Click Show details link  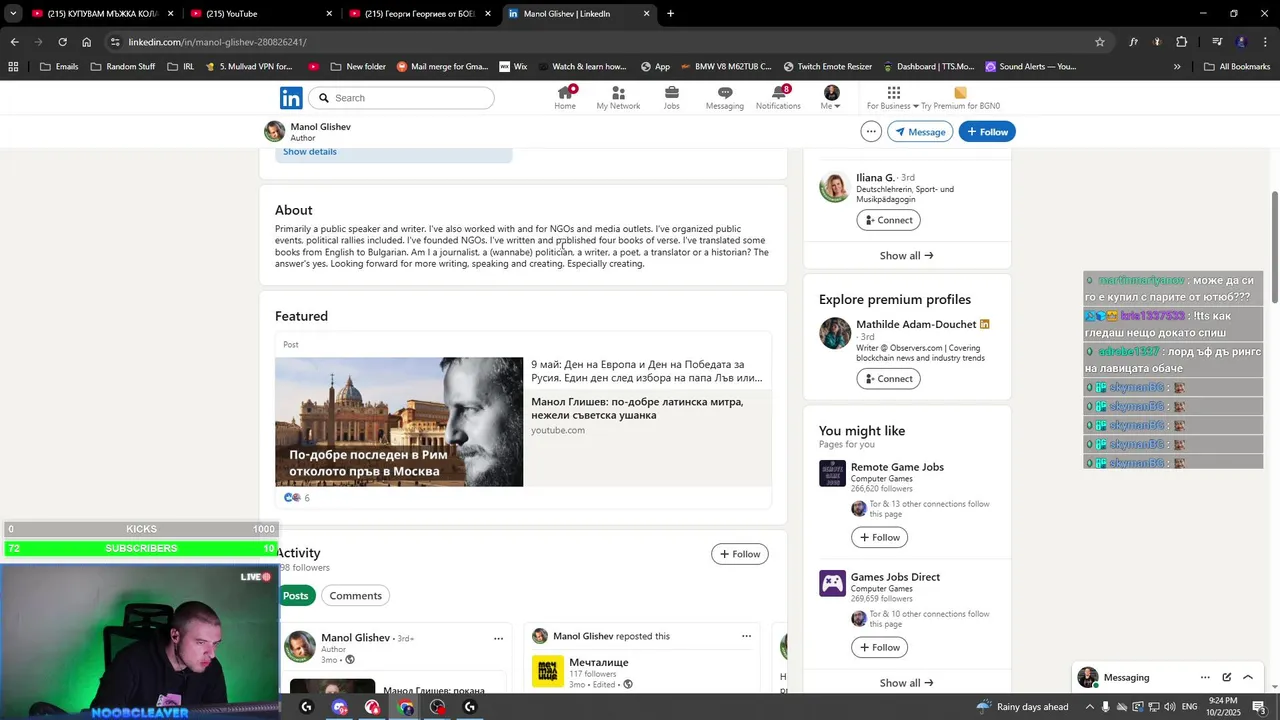pos(310,152)
